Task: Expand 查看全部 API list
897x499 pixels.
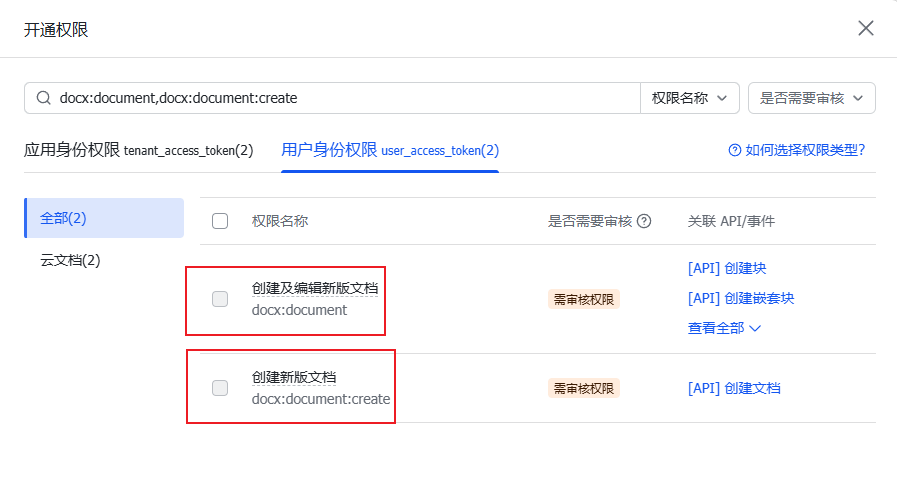Action: pos(724,328)
